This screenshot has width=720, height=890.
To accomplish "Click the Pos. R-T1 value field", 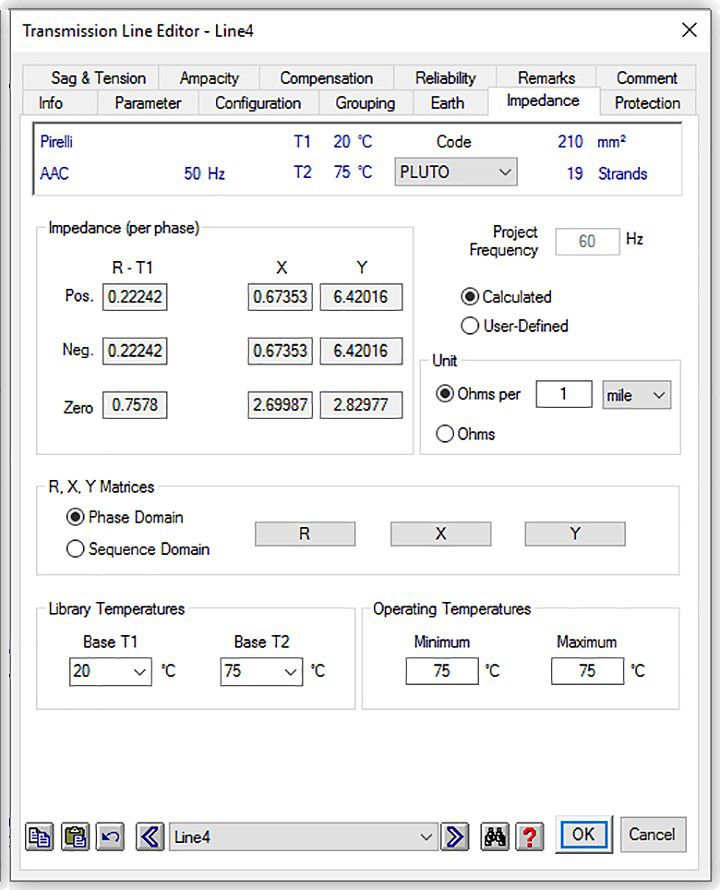I will pyautogui.click(x=135, y=297).
